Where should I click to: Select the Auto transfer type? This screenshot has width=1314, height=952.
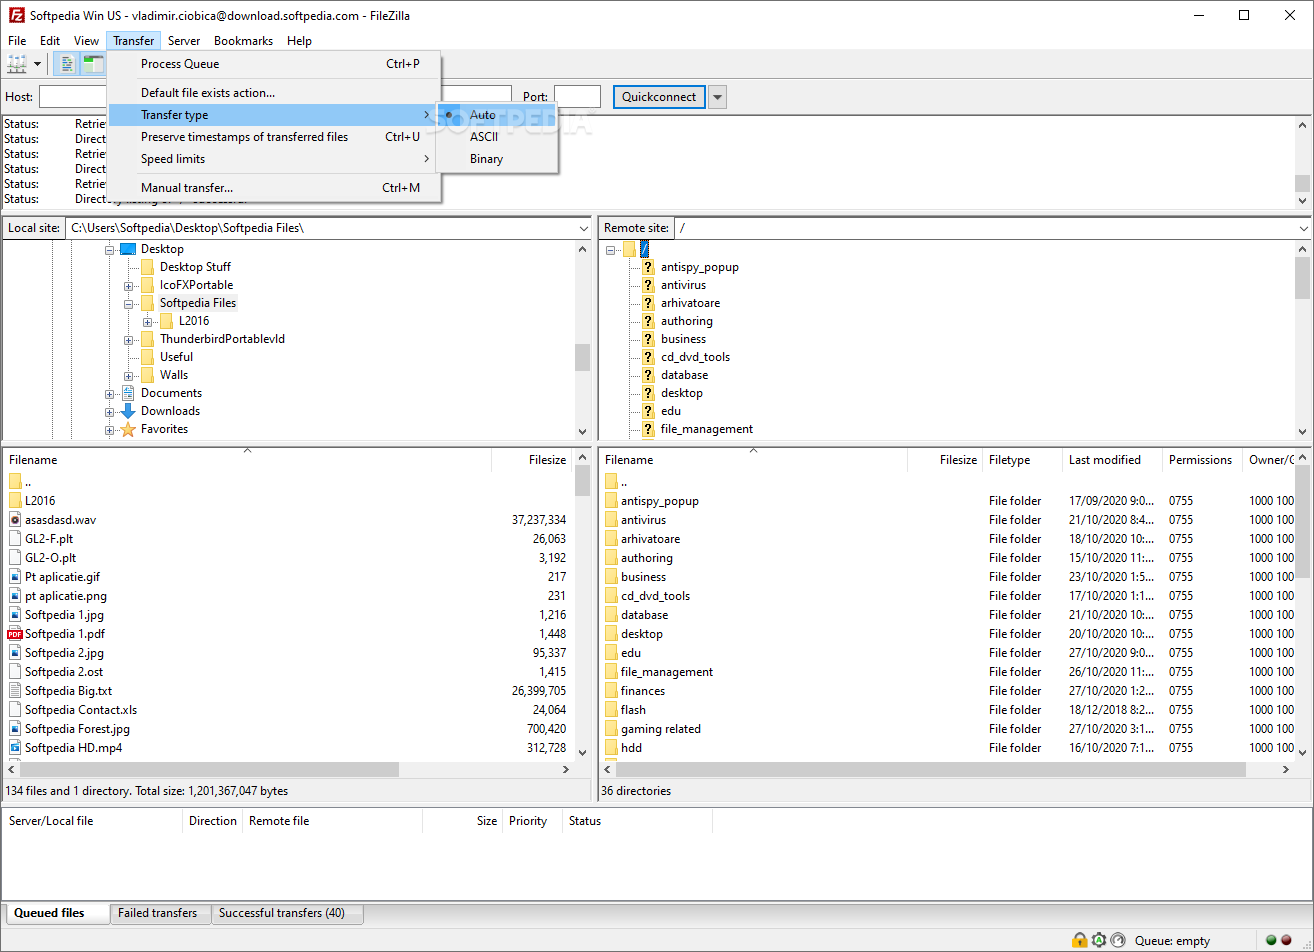[x=483, y=115]
